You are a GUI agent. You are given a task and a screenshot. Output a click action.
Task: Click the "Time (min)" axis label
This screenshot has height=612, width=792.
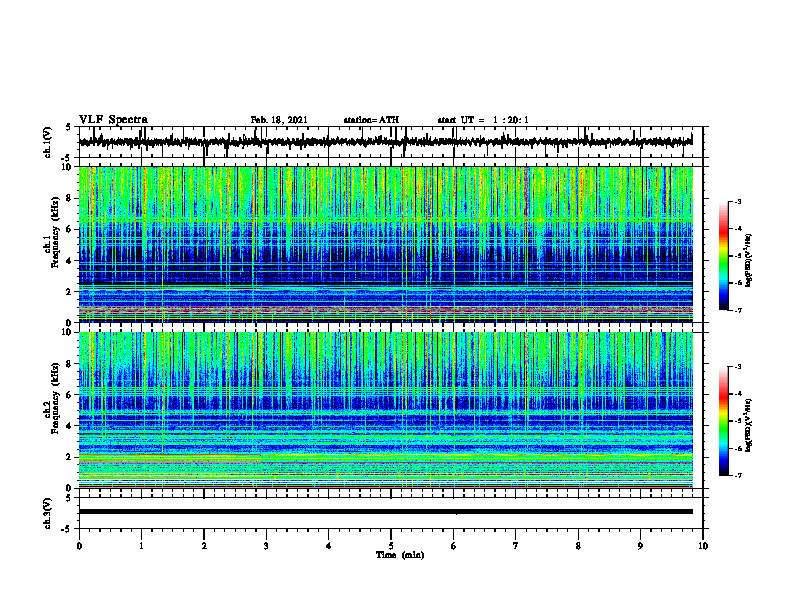point(400,555)
